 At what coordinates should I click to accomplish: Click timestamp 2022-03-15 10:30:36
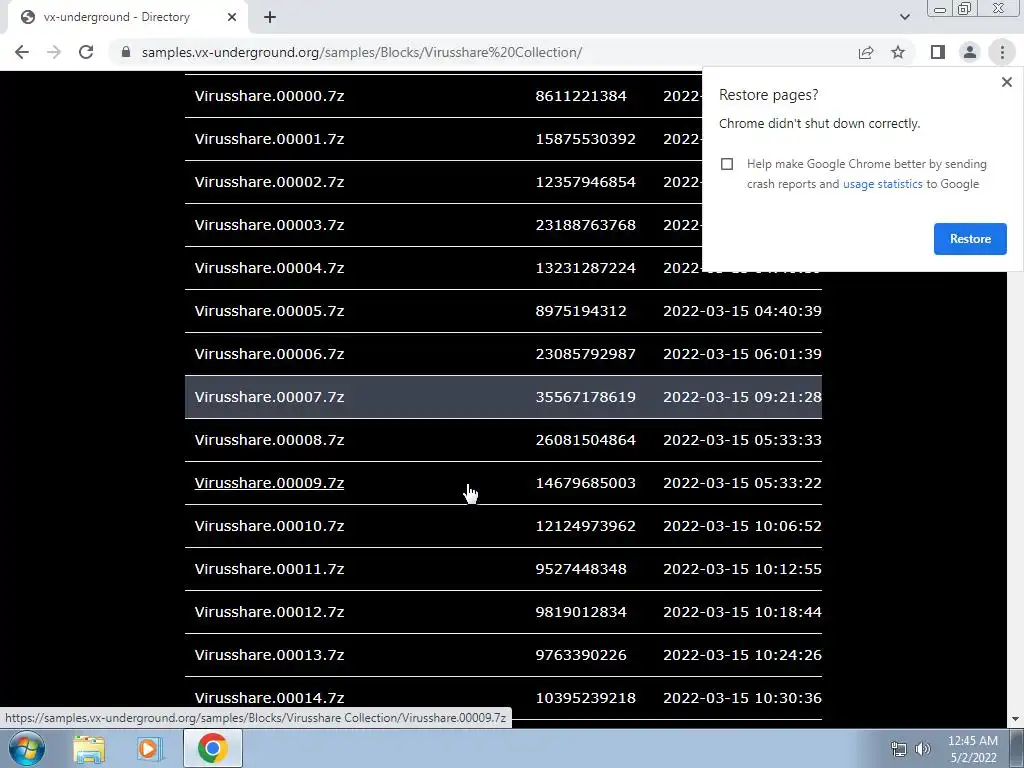coord(742,698)
